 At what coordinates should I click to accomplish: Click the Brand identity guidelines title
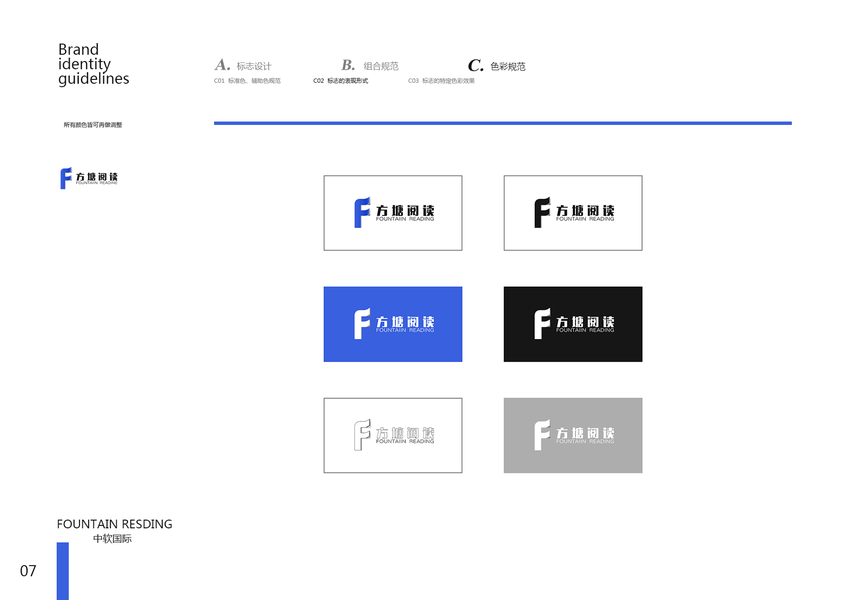click(93, 64)
